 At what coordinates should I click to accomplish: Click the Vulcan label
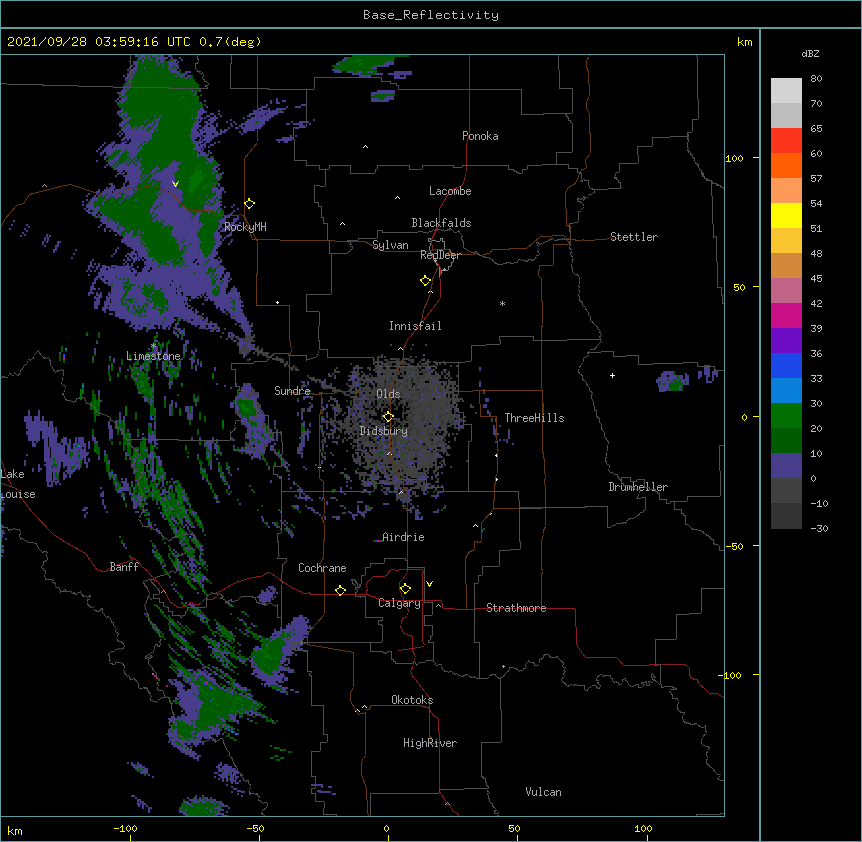pyautogui.click(x=543, y=792)
